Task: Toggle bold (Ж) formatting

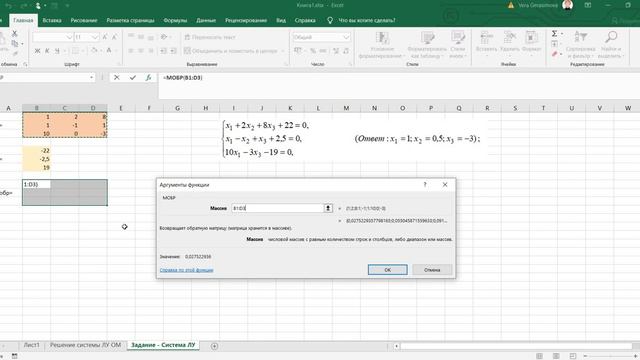Action: (37, 51)
